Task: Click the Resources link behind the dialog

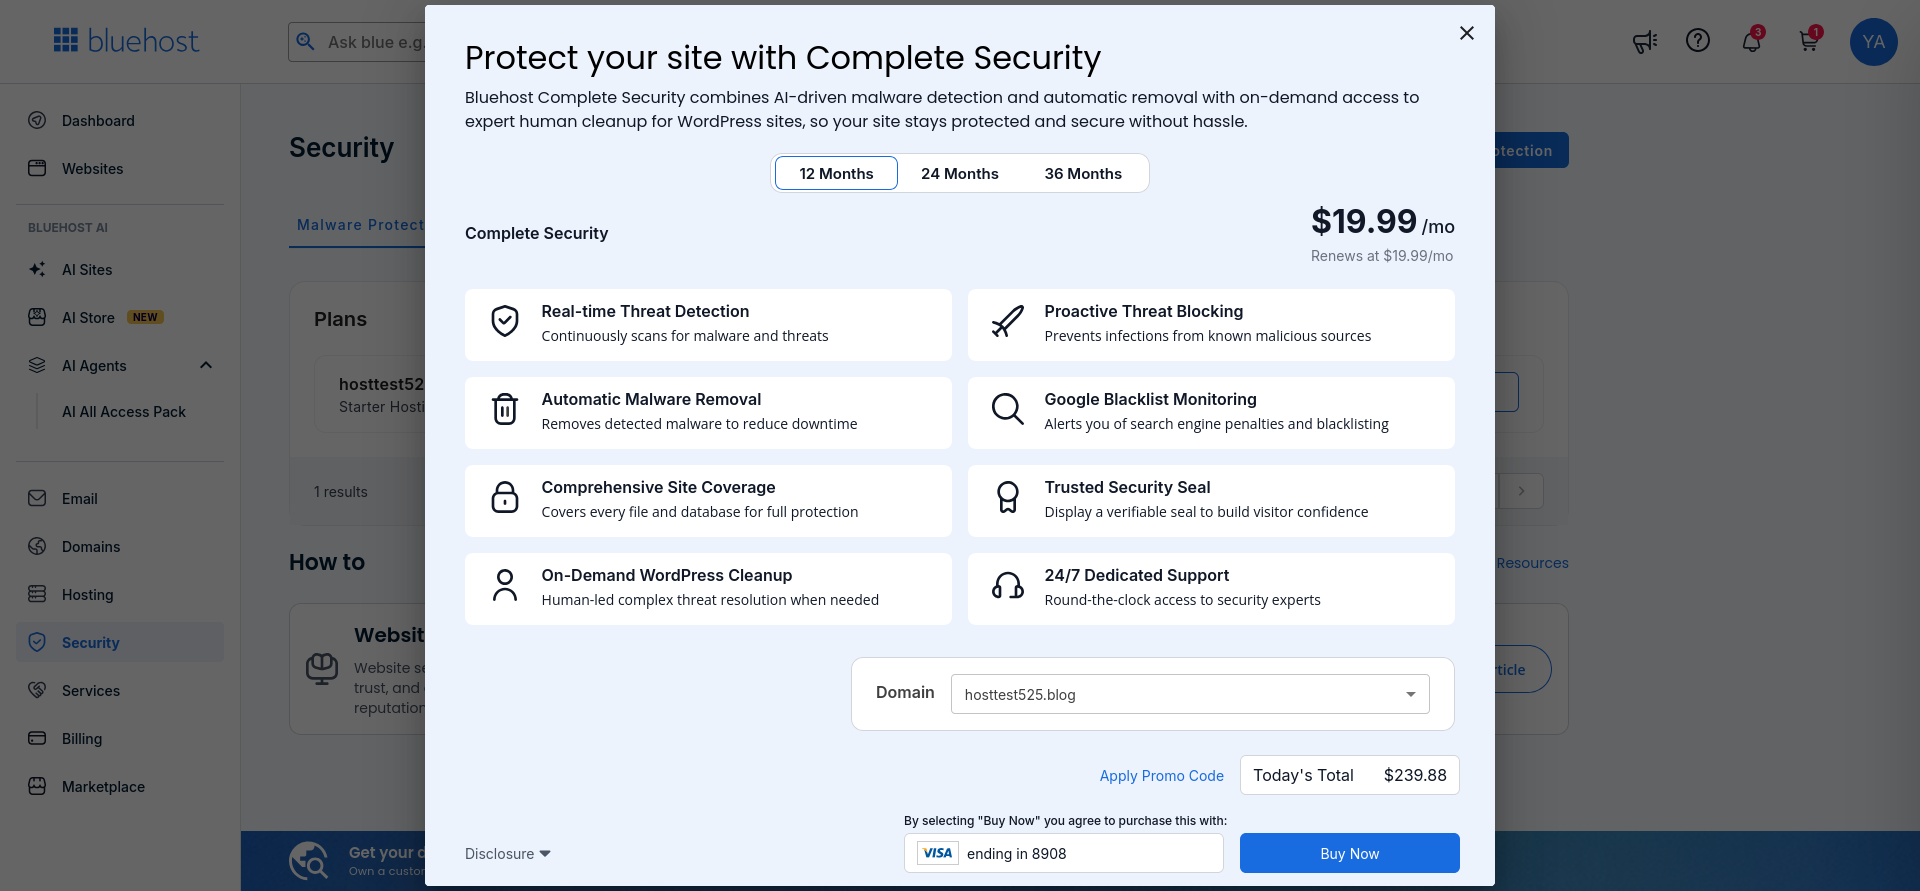Action: coord(1532,563)
